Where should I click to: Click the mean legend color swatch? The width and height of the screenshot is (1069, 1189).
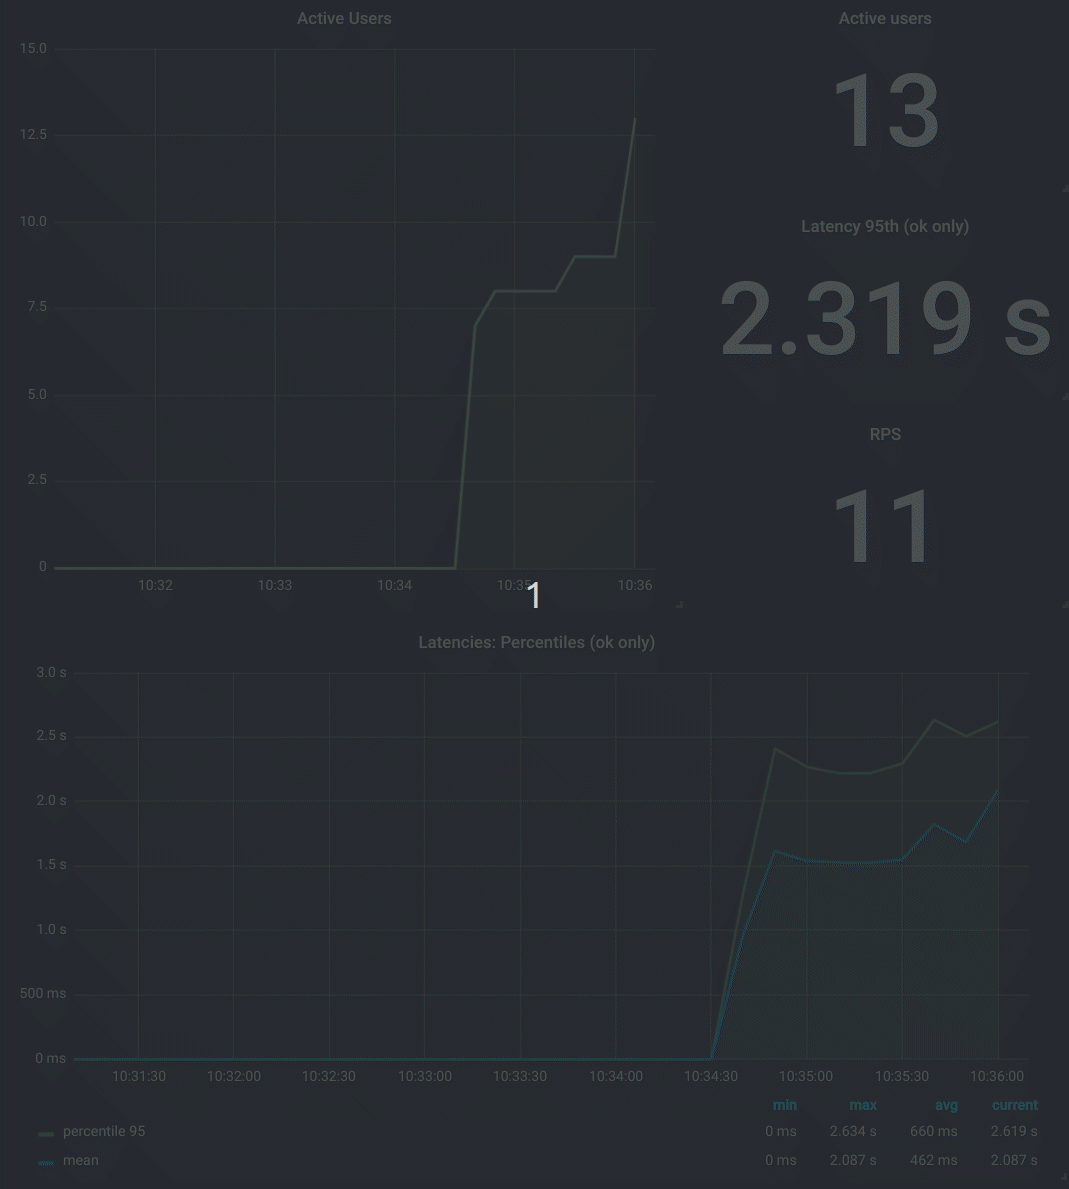point(46,1162)
